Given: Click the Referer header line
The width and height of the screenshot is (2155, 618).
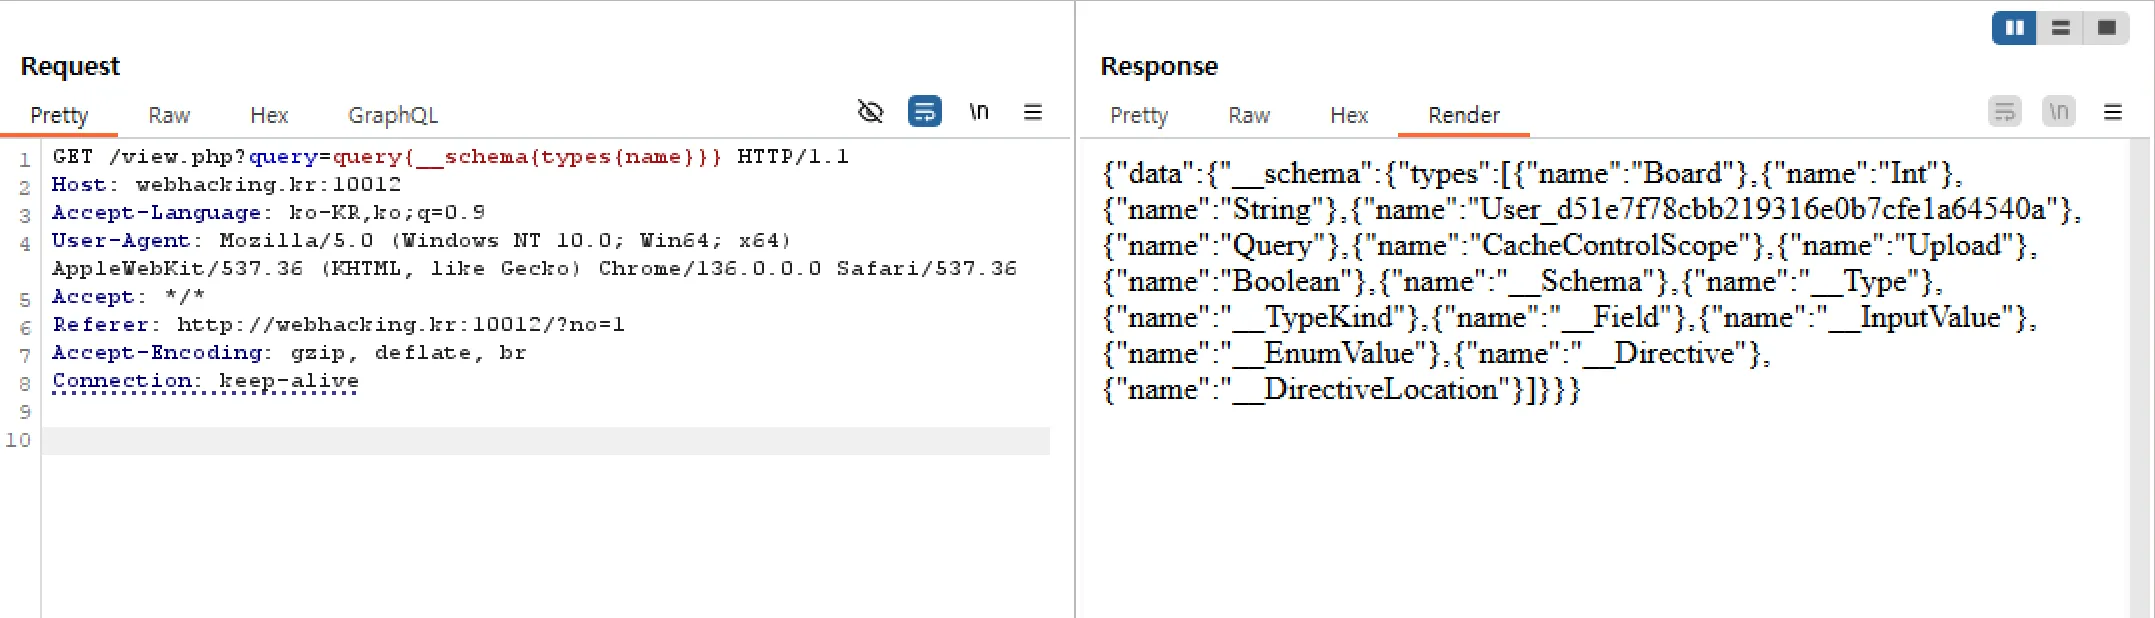Looking at the screenshot, I should click(x=338, y=325).
